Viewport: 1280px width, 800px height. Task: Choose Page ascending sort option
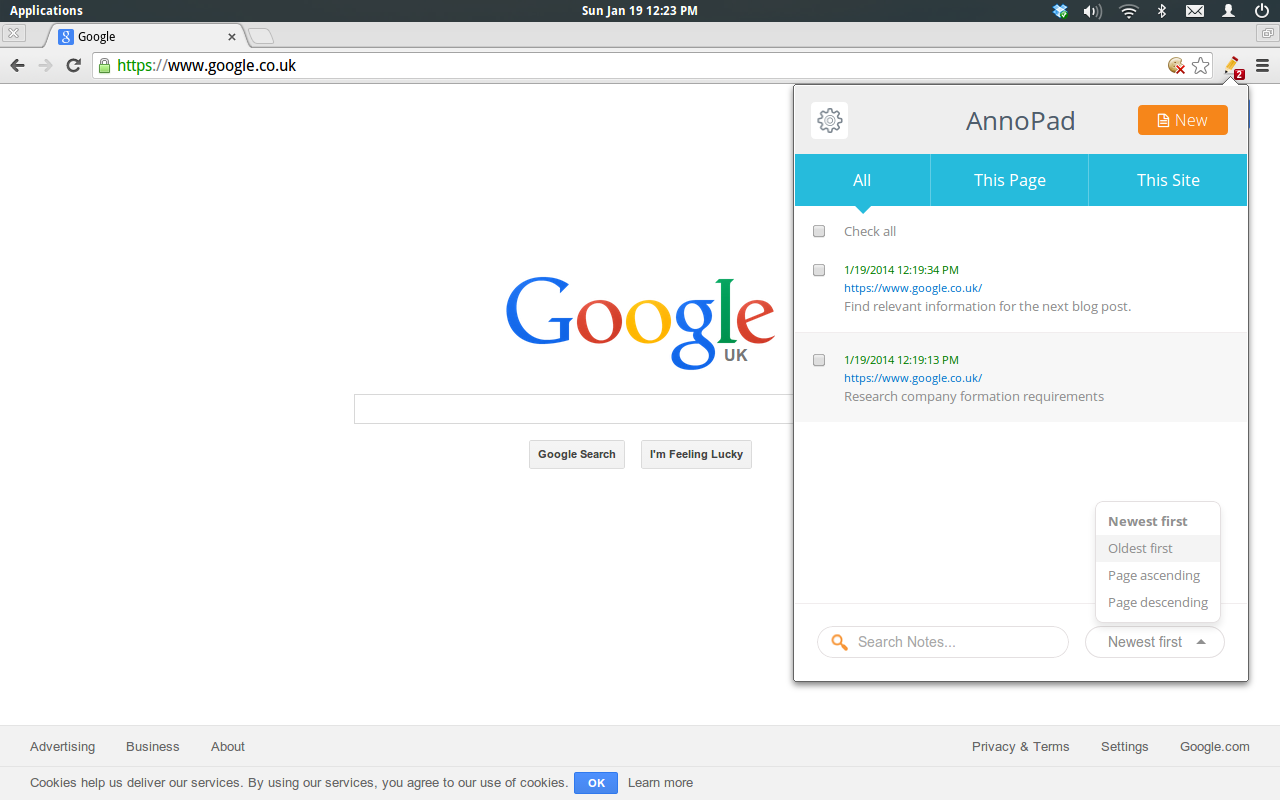pos(1158,575)
